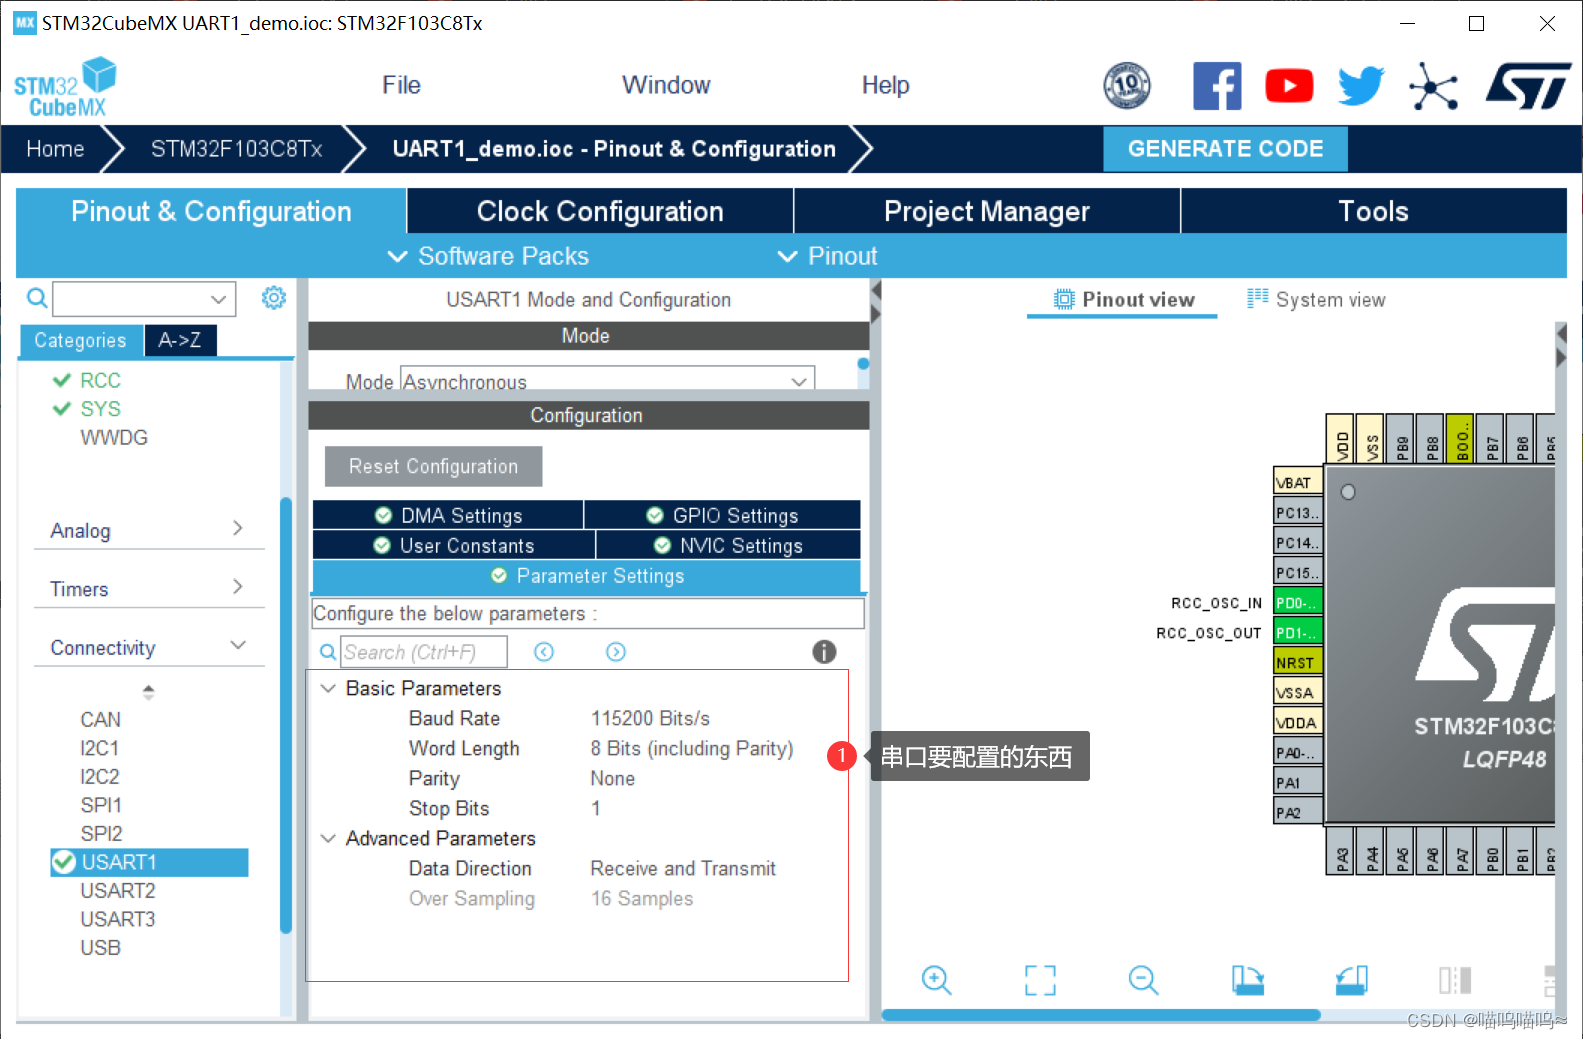Click the VBAT pin on the chip
This screenshot has height=1039, width=1583.
coord(1298,482)
